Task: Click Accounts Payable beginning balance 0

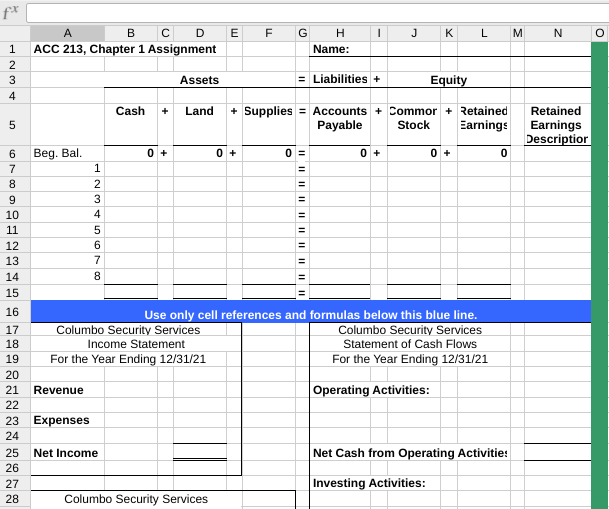Action: point(340,153)
